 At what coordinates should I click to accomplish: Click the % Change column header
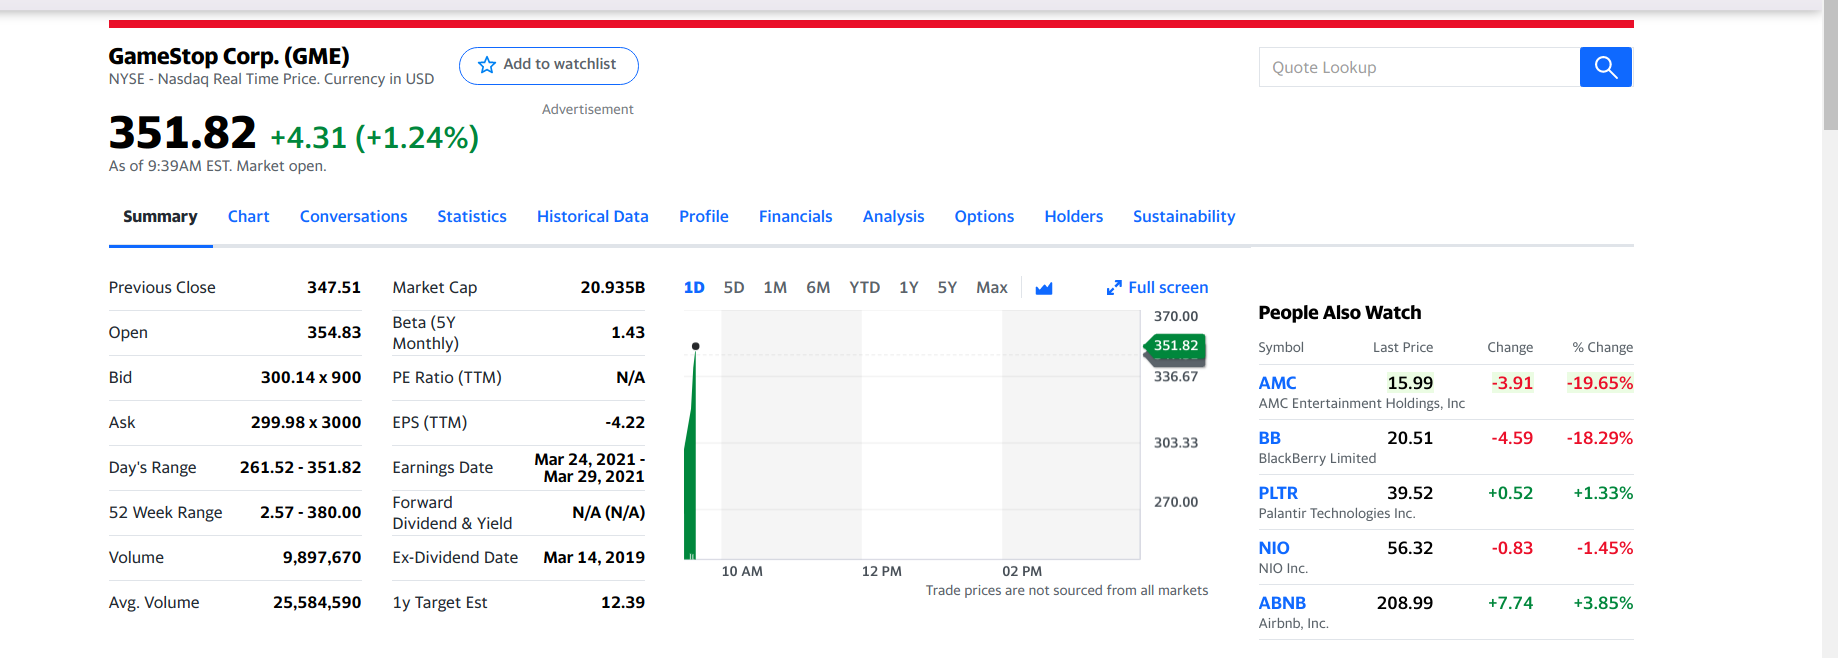(1602, 348)
